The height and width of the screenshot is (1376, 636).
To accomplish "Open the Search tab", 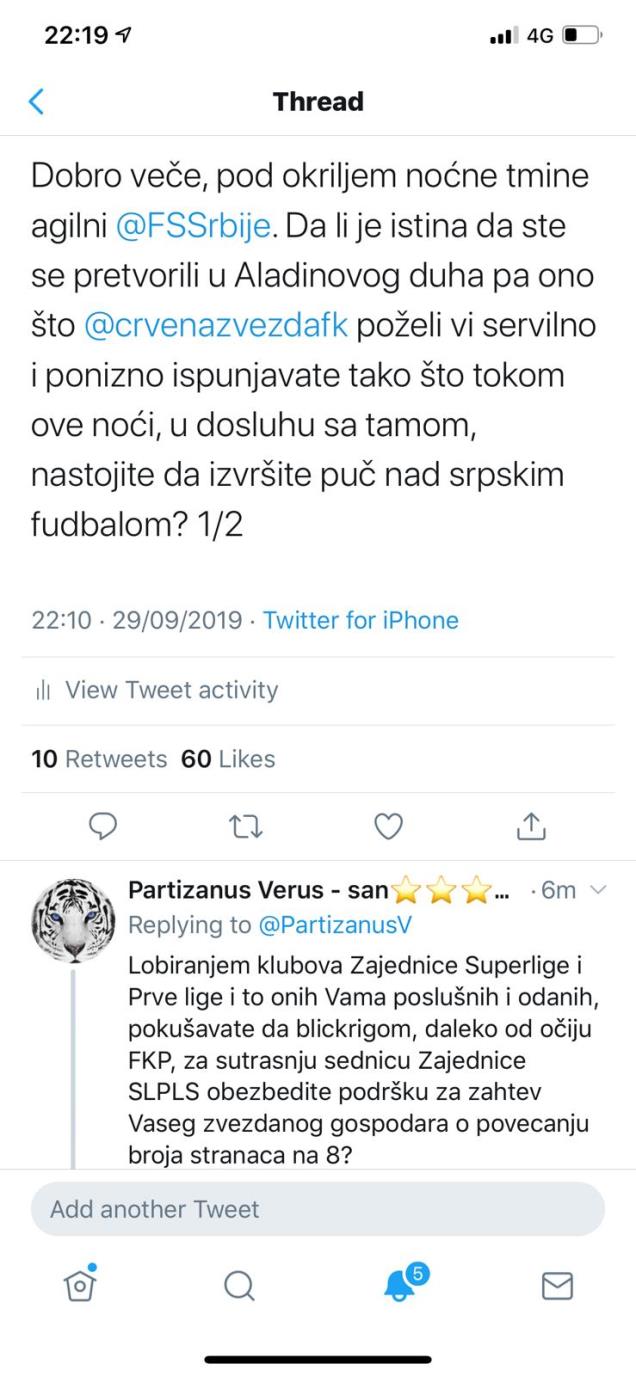I will coord(239,1285).
